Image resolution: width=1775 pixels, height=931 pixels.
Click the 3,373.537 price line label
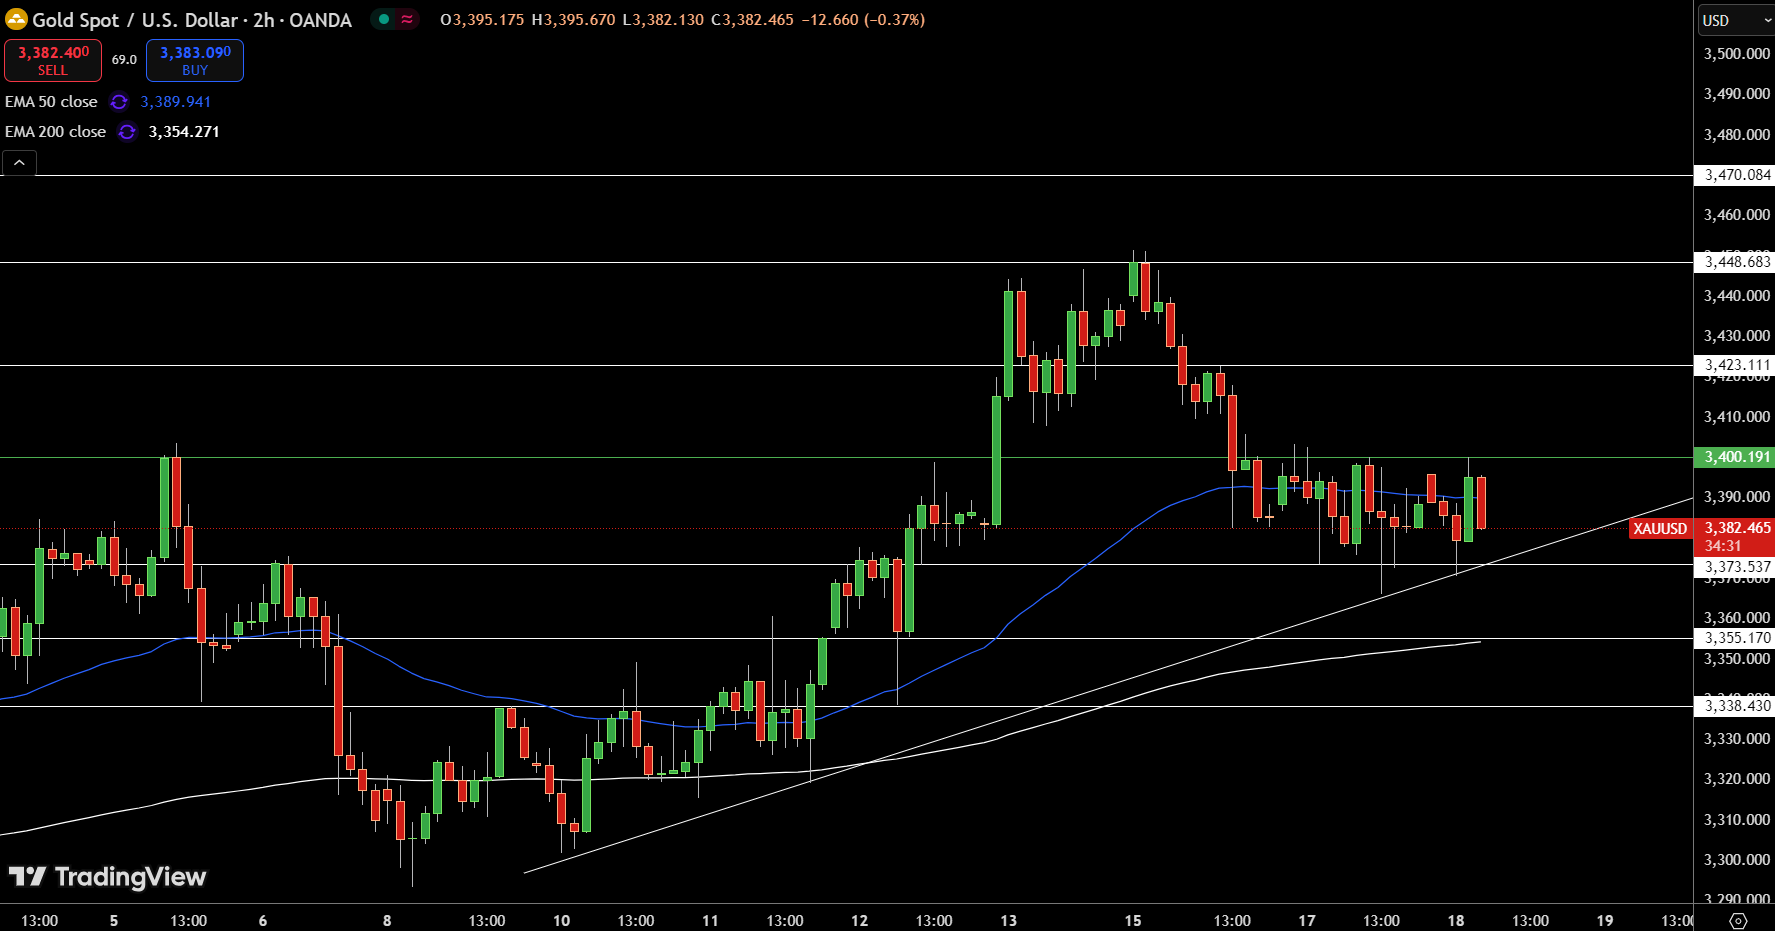tap(1737, 567)
